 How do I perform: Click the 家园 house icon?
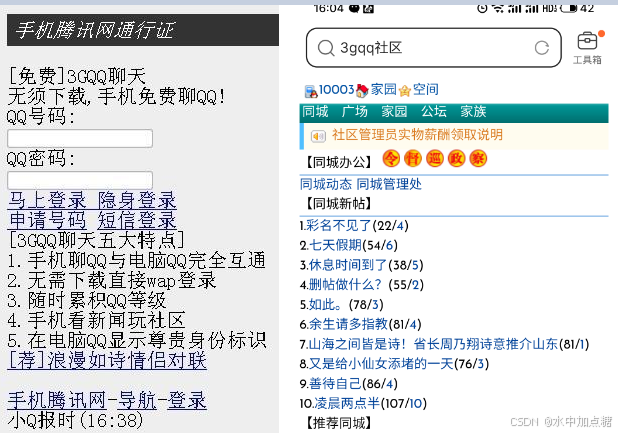pyautogui.click(x=362, y=91)
